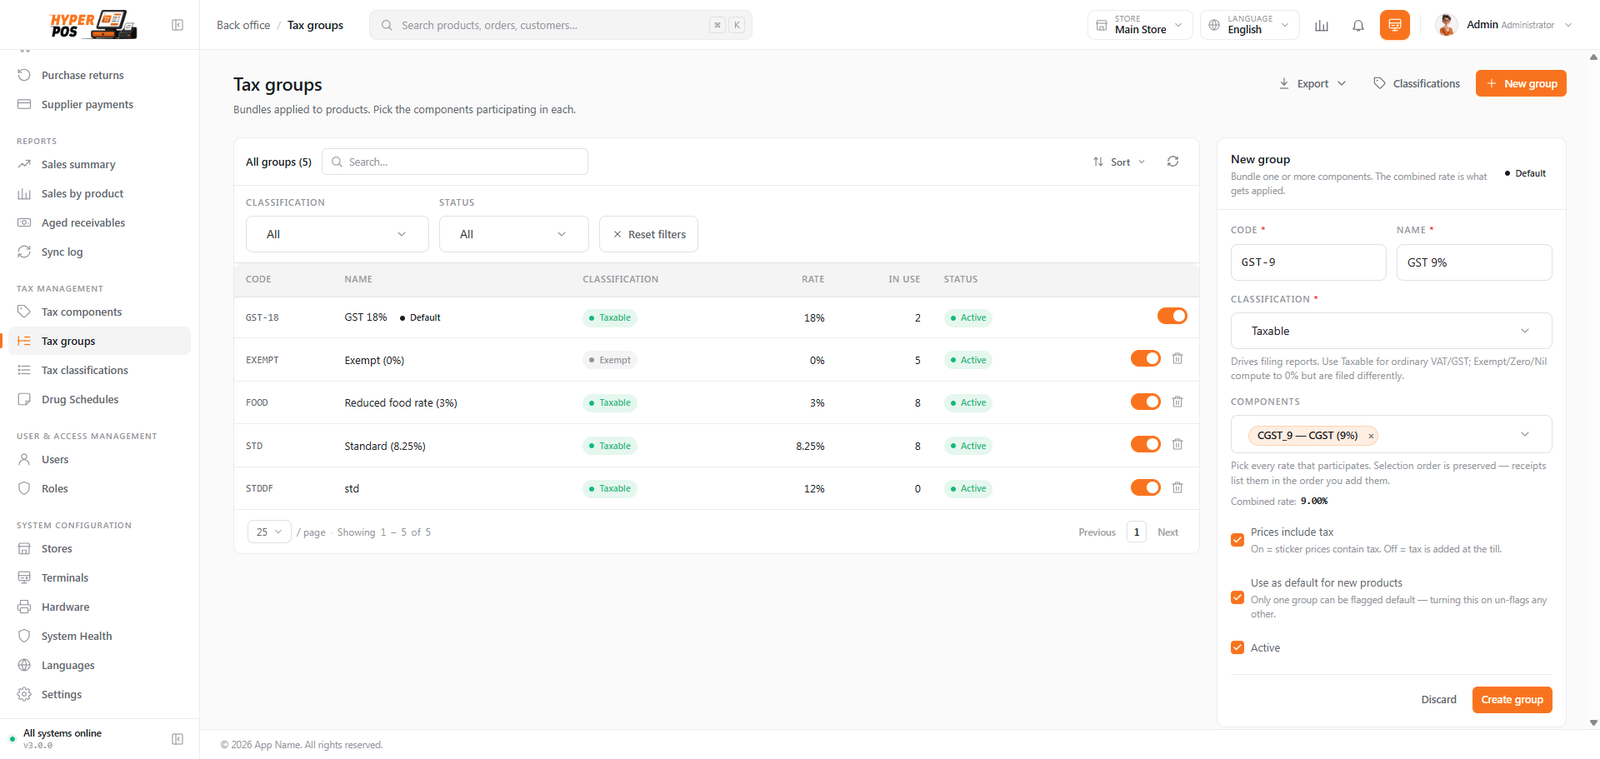Click the New group button
This screenshot has height=759, width=1600.
point(1520,84)
